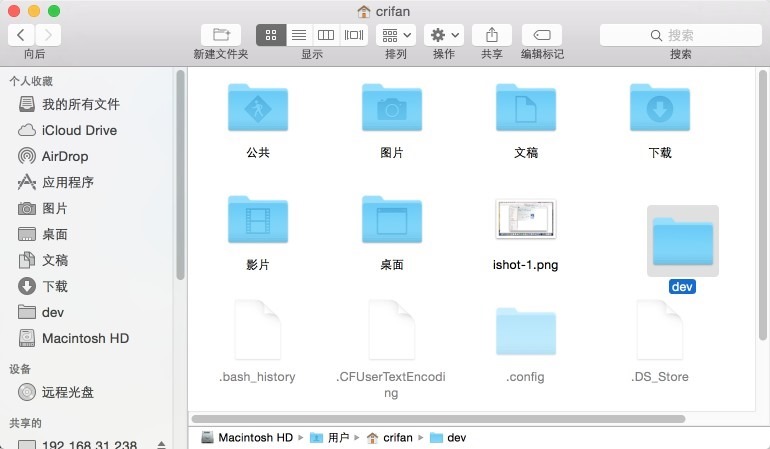Select 图片 in the sidebar
This screenshot has width=770, height=449.
coord(86,208)
